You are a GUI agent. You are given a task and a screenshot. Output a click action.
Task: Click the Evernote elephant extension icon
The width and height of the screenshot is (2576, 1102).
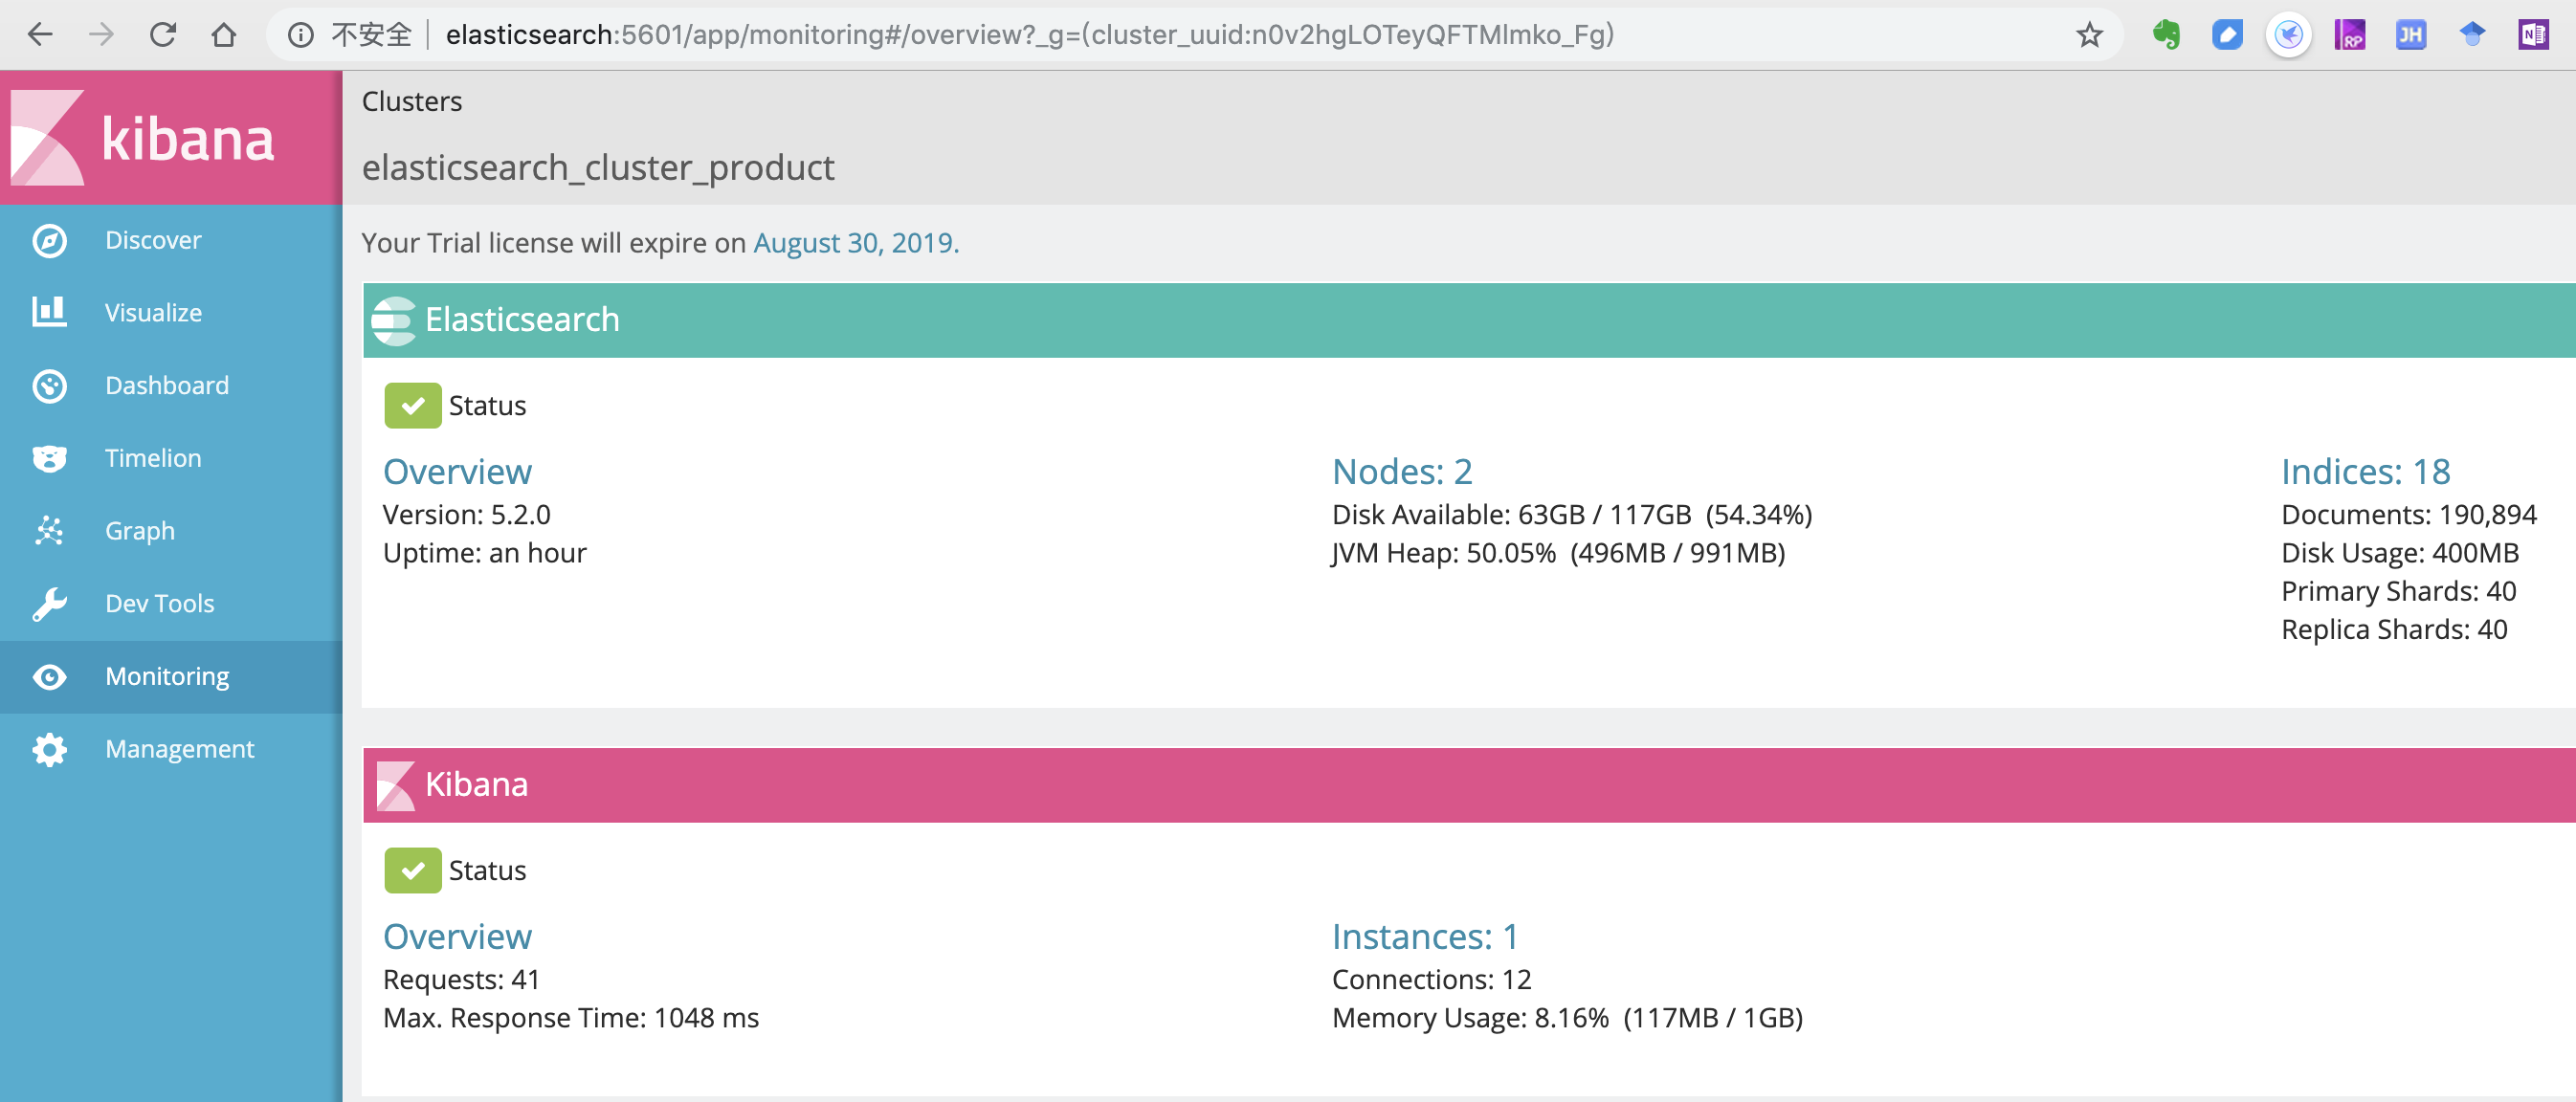point(2166,36)
